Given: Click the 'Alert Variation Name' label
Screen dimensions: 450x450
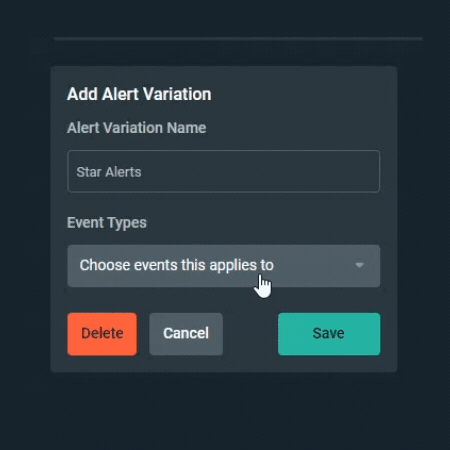Looking at the screenshot, I should tap(136, 128).
